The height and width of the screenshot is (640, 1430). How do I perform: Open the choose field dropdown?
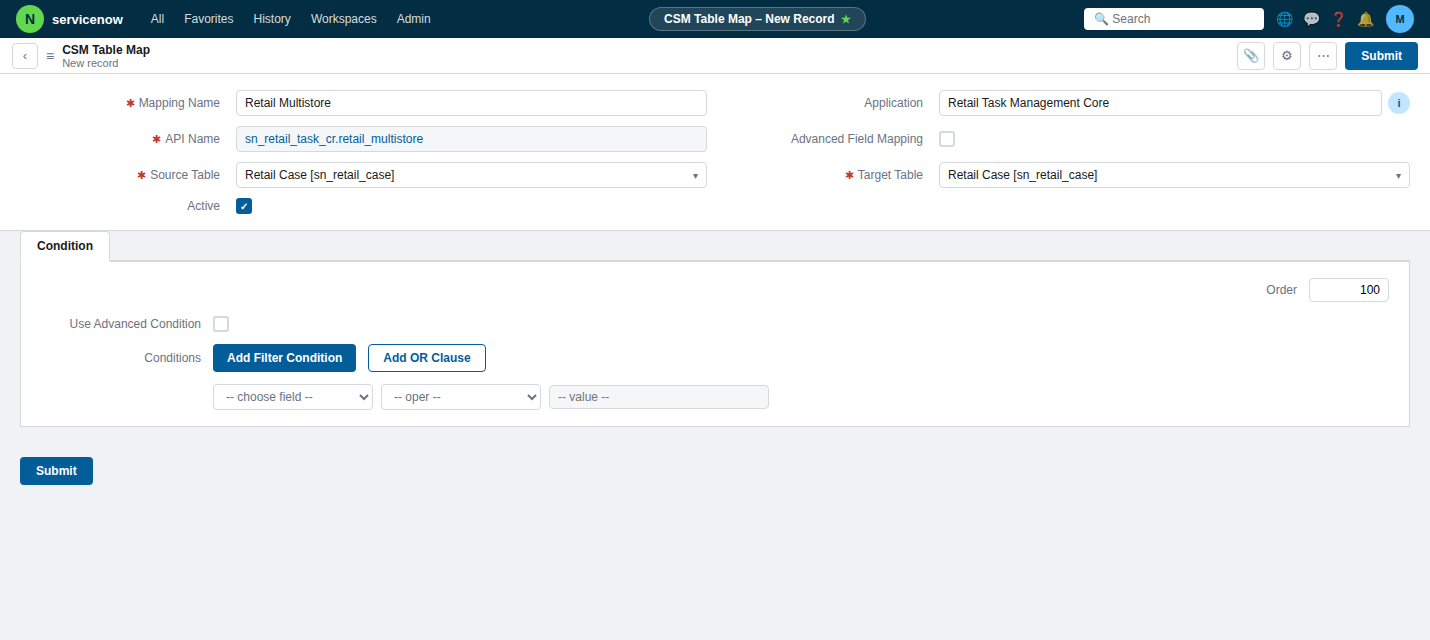pyautogui.click(x=293, y=397)
